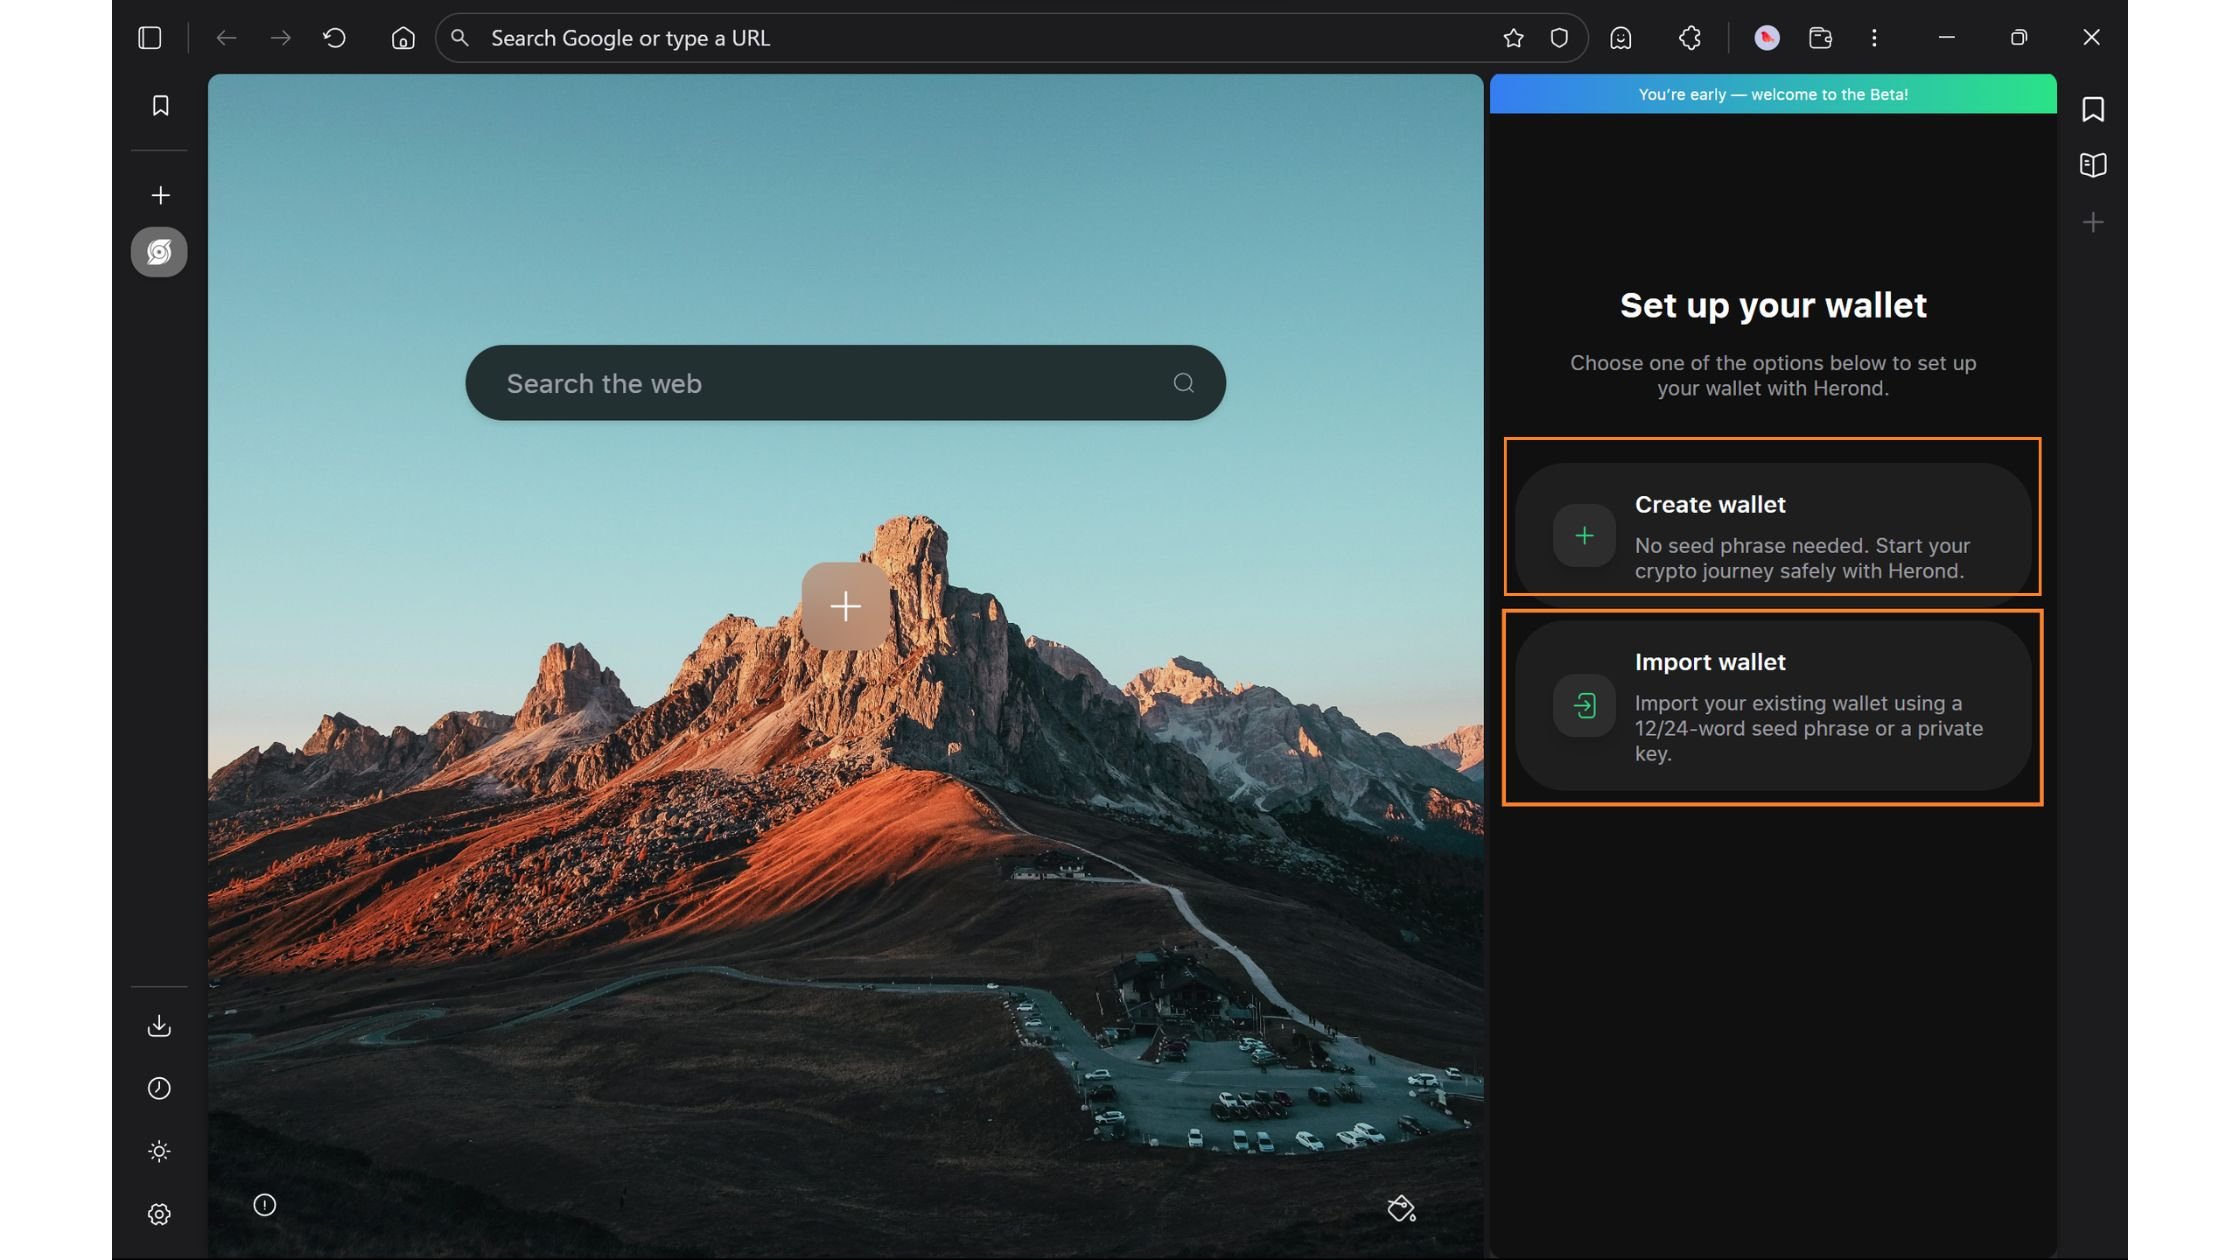Choose the Import wallet option
Screen dimensions: 2240x1260
pos(1772,706)
